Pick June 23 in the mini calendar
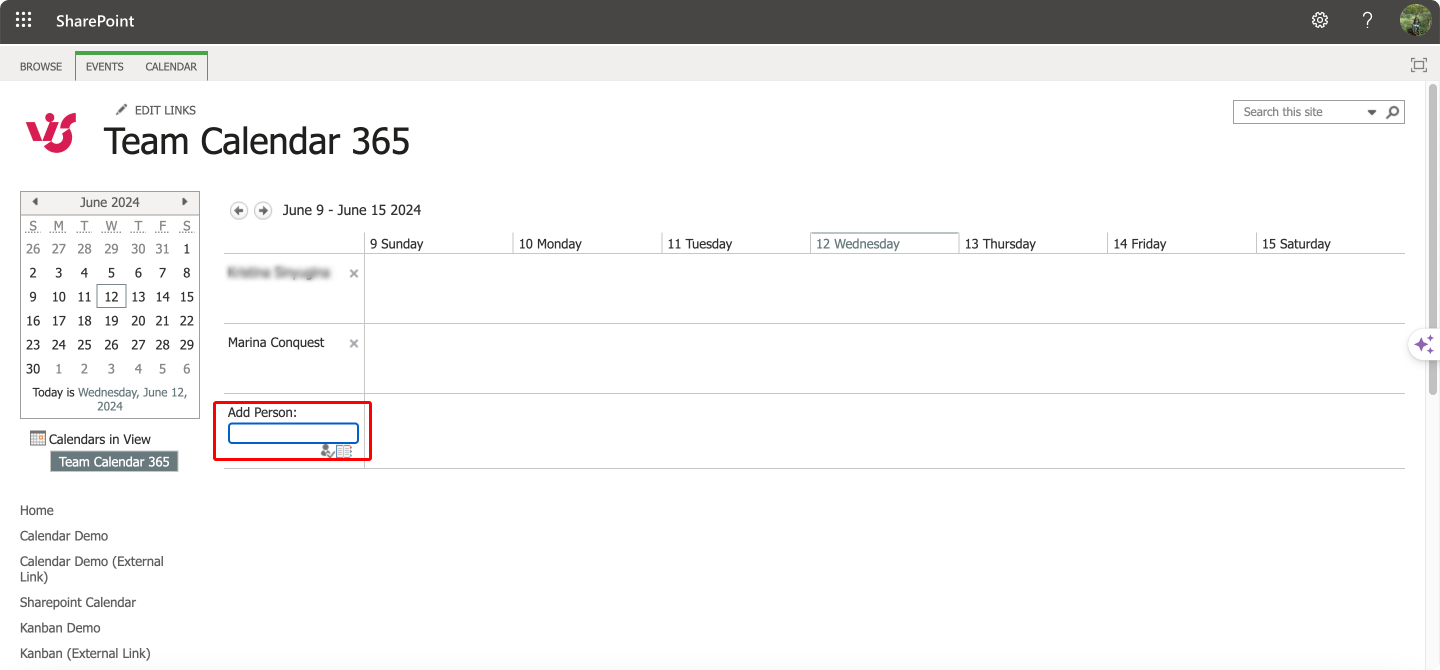Viewport: 1440px width, 670px height. pyautogui.click(x=33, y=345)
